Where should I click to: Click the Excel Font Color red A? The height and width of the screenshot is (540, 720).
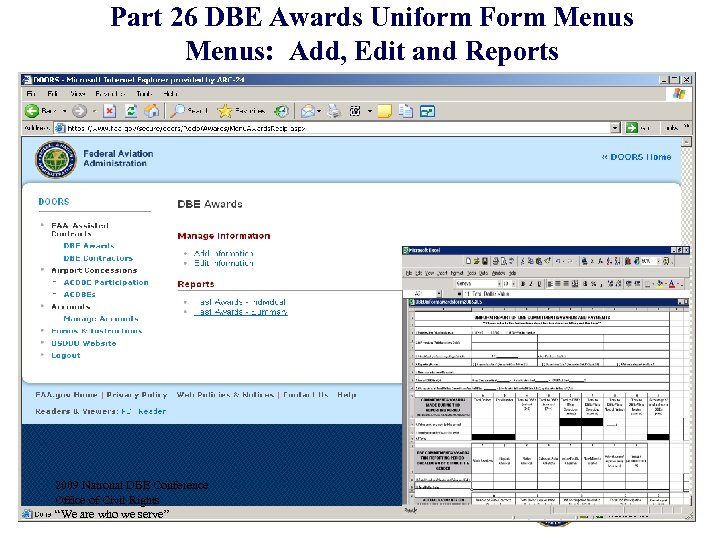(x=672, y=284)
